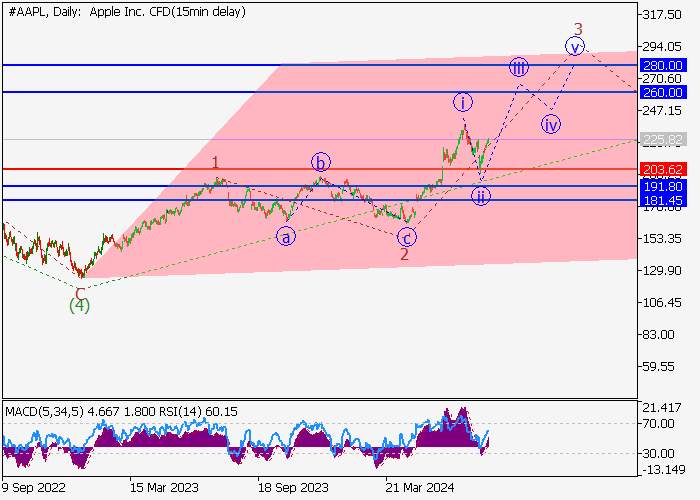Click the green (4) wave label

pyautogui.click(x=79, y=306)
